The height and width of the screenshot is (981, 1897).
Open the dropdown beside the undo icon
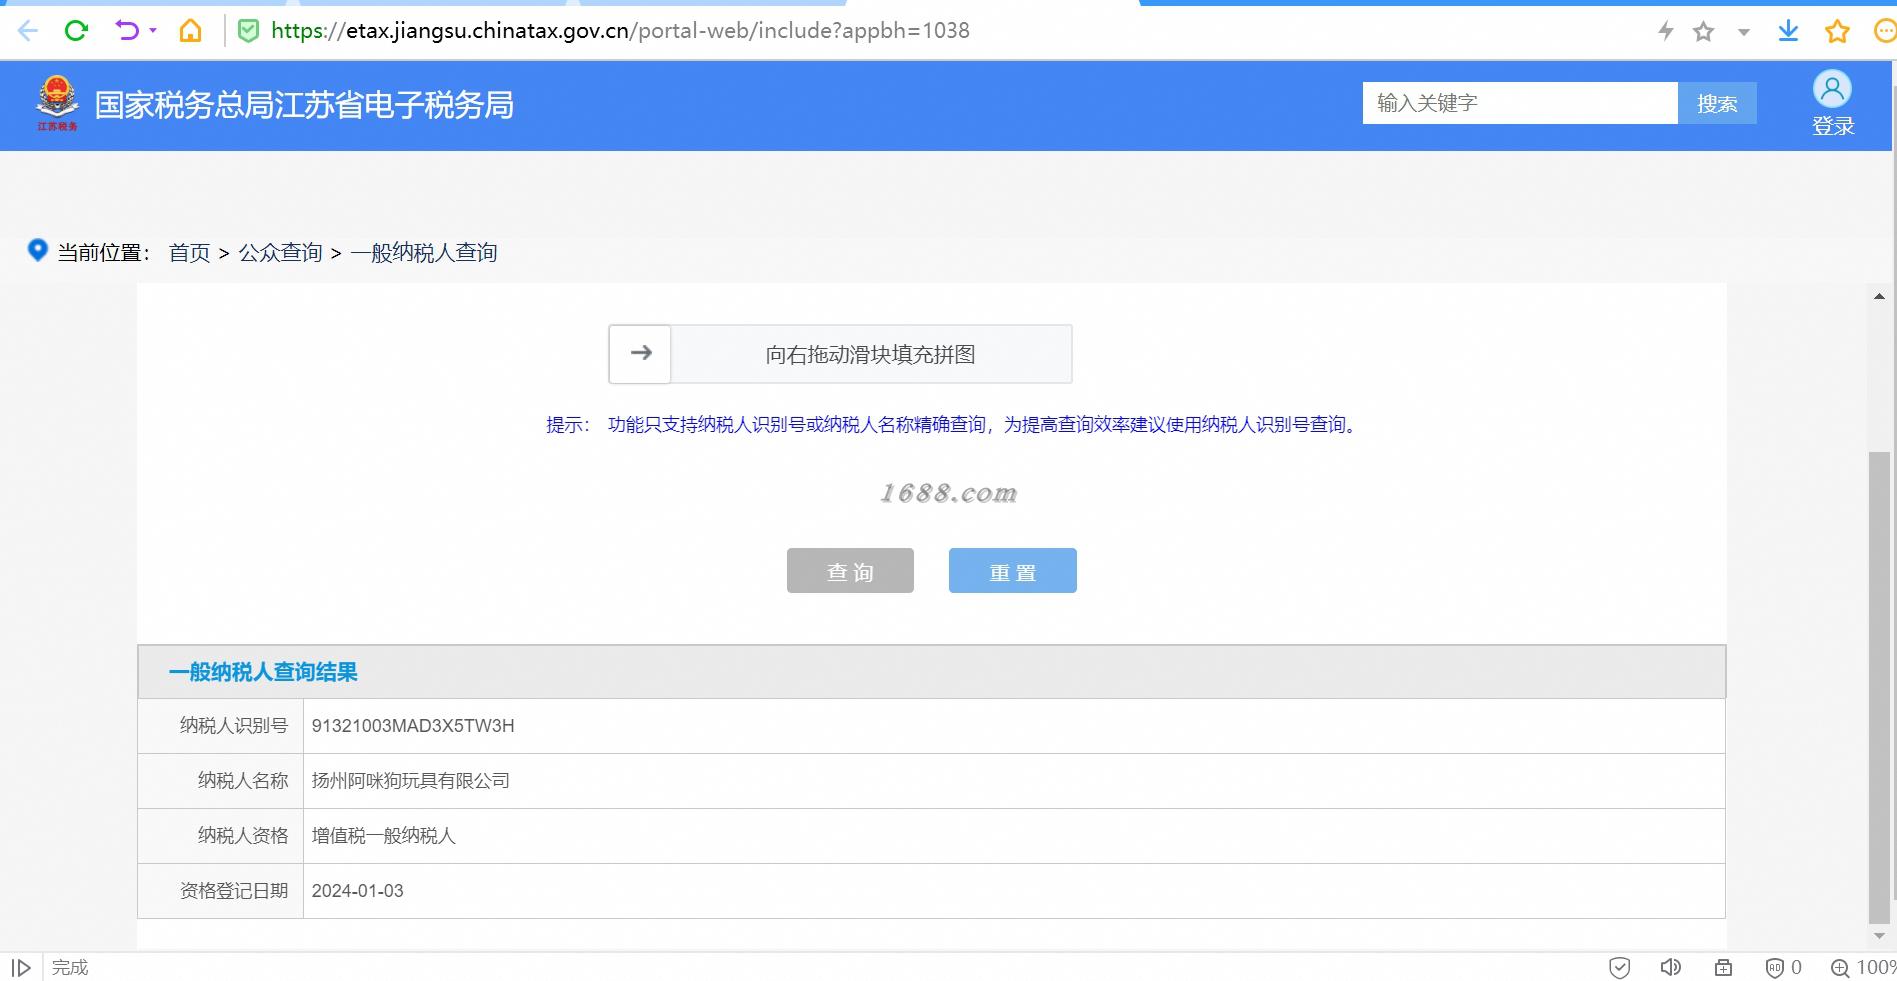point(153,31)
